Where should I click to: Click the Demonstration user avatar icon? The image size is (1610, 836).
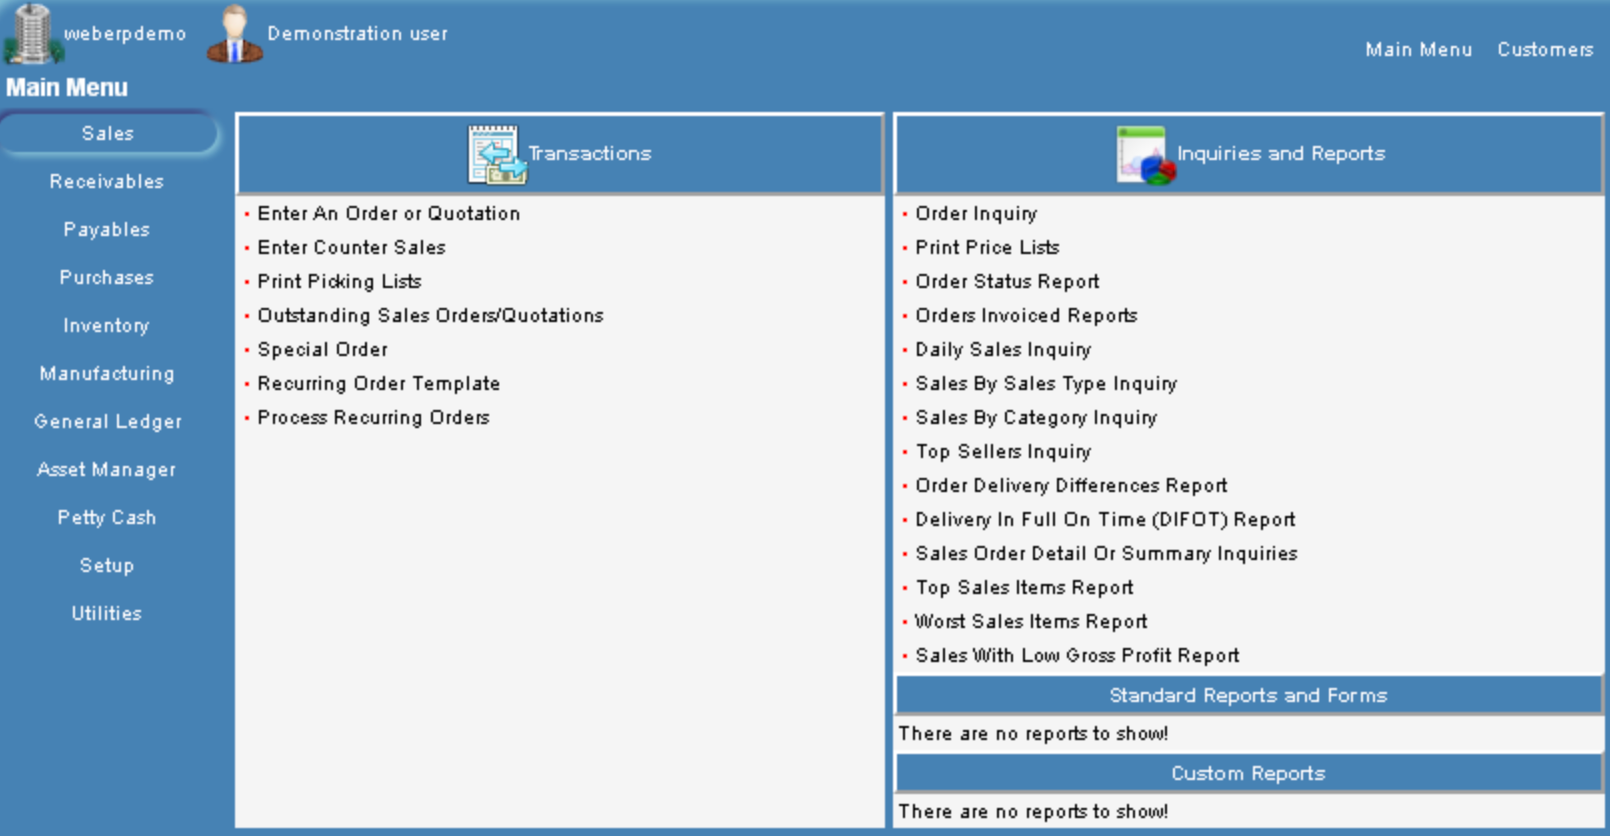(234, 34)
